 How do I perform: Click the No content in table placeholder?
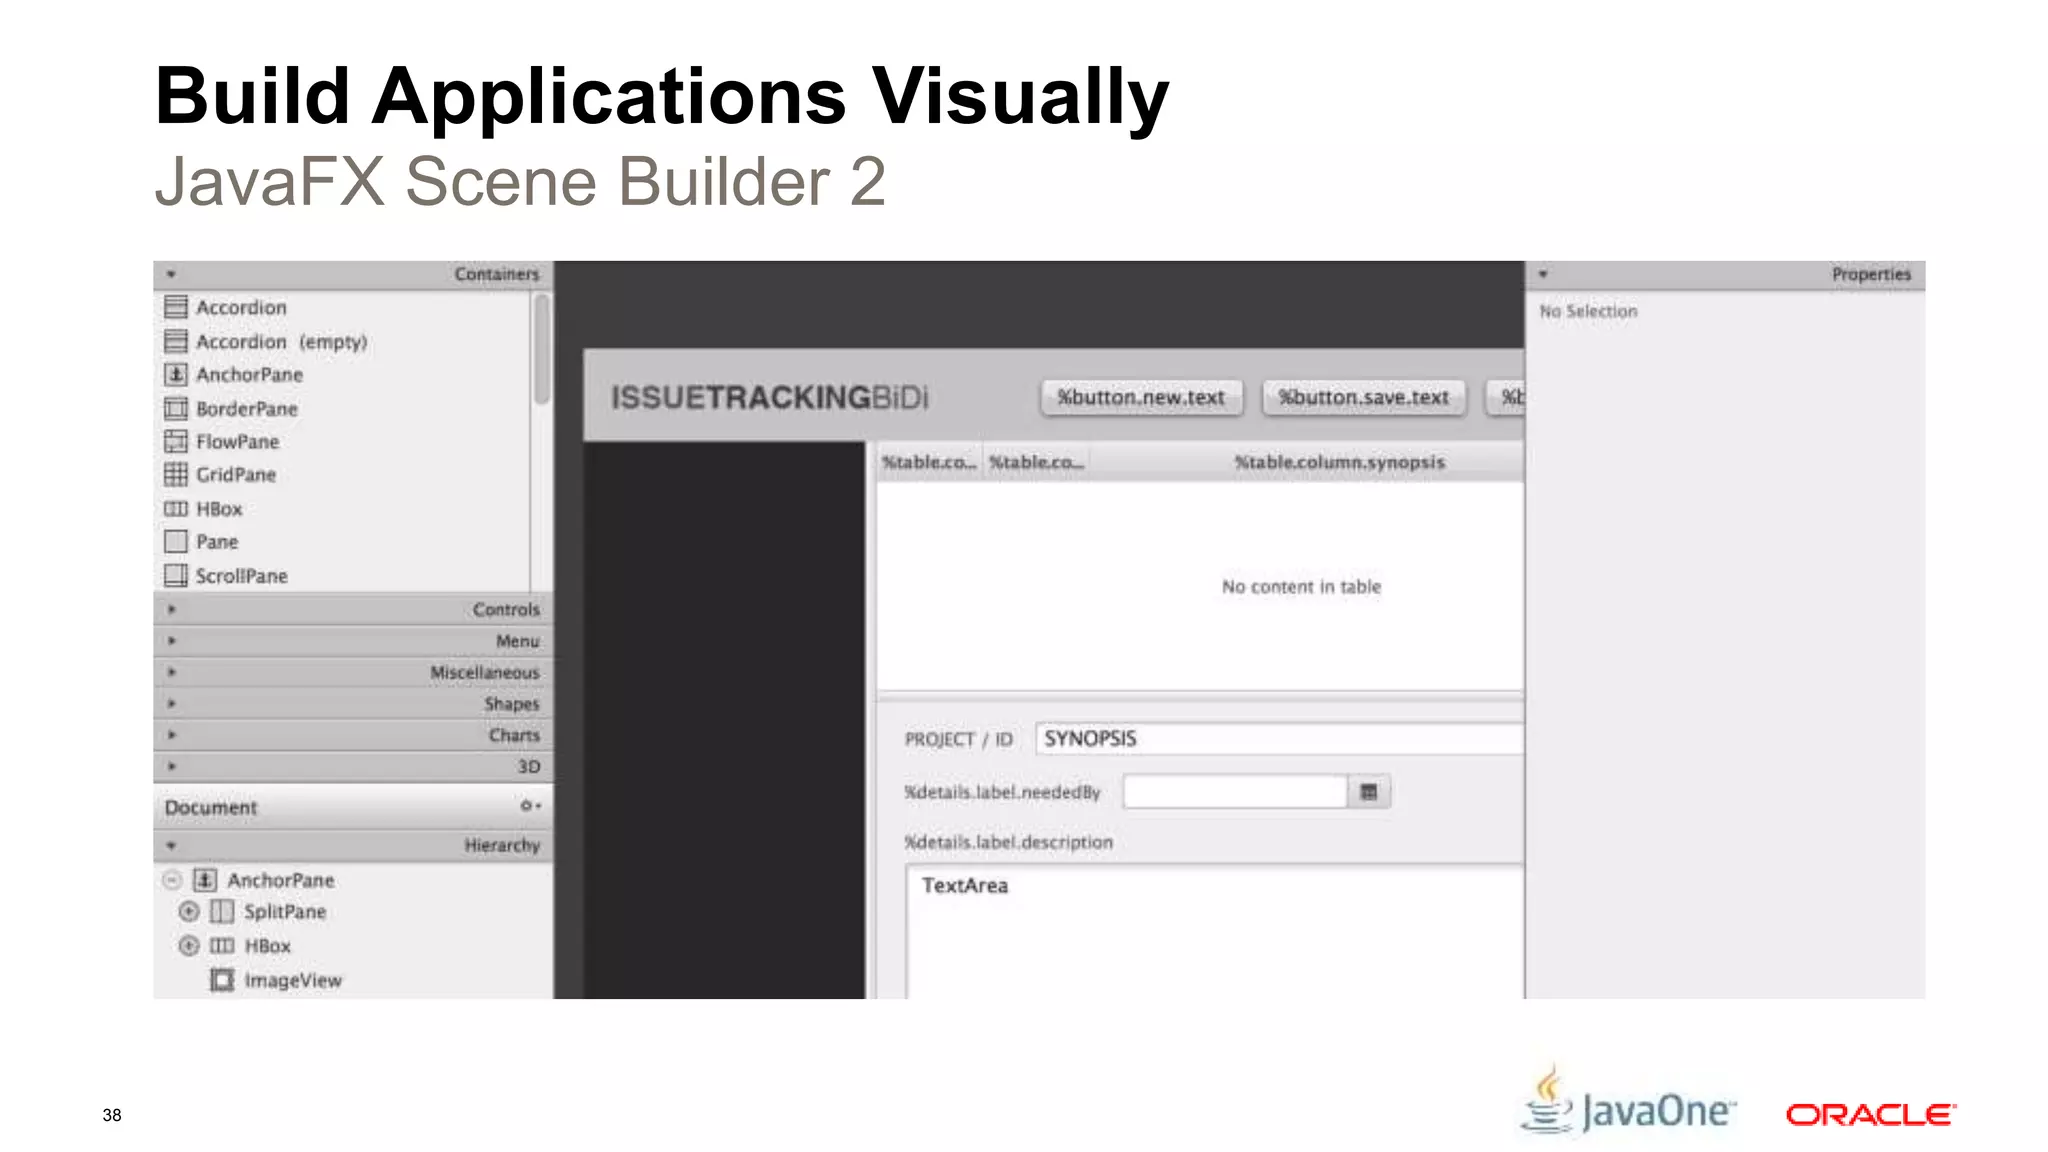pos(1301,587)
